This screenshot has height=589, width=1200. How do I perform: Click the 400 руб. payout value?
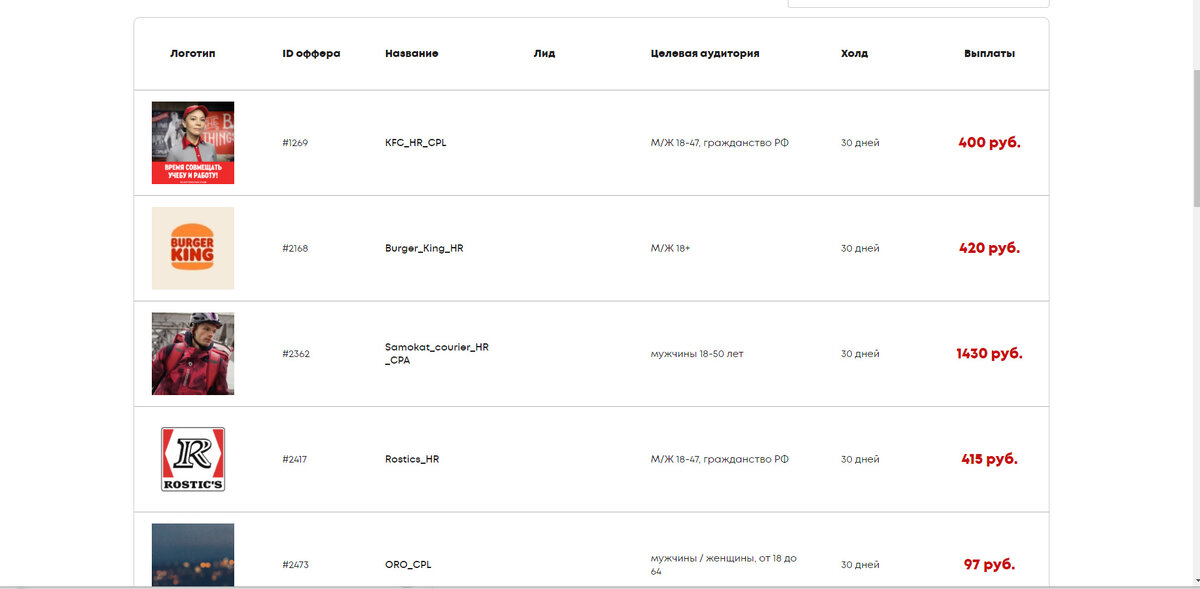click(989, 142)
